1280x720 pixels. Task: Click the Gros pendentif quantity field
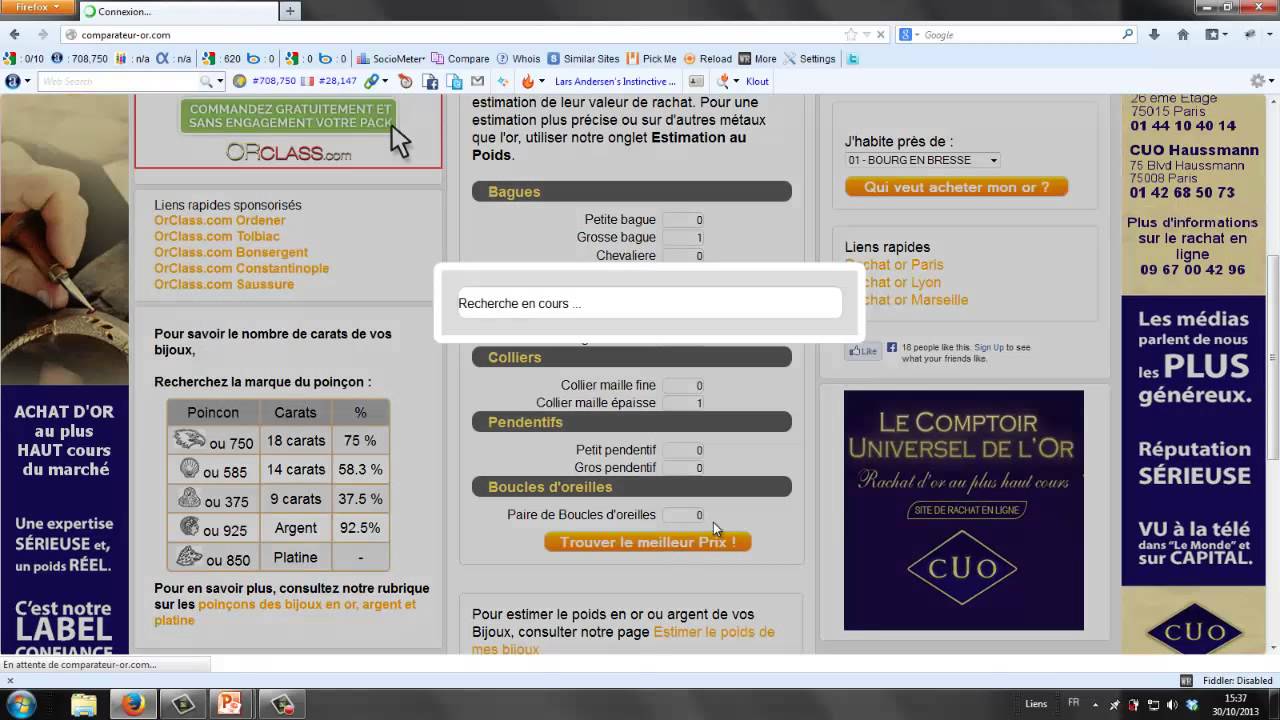(683, 468)
